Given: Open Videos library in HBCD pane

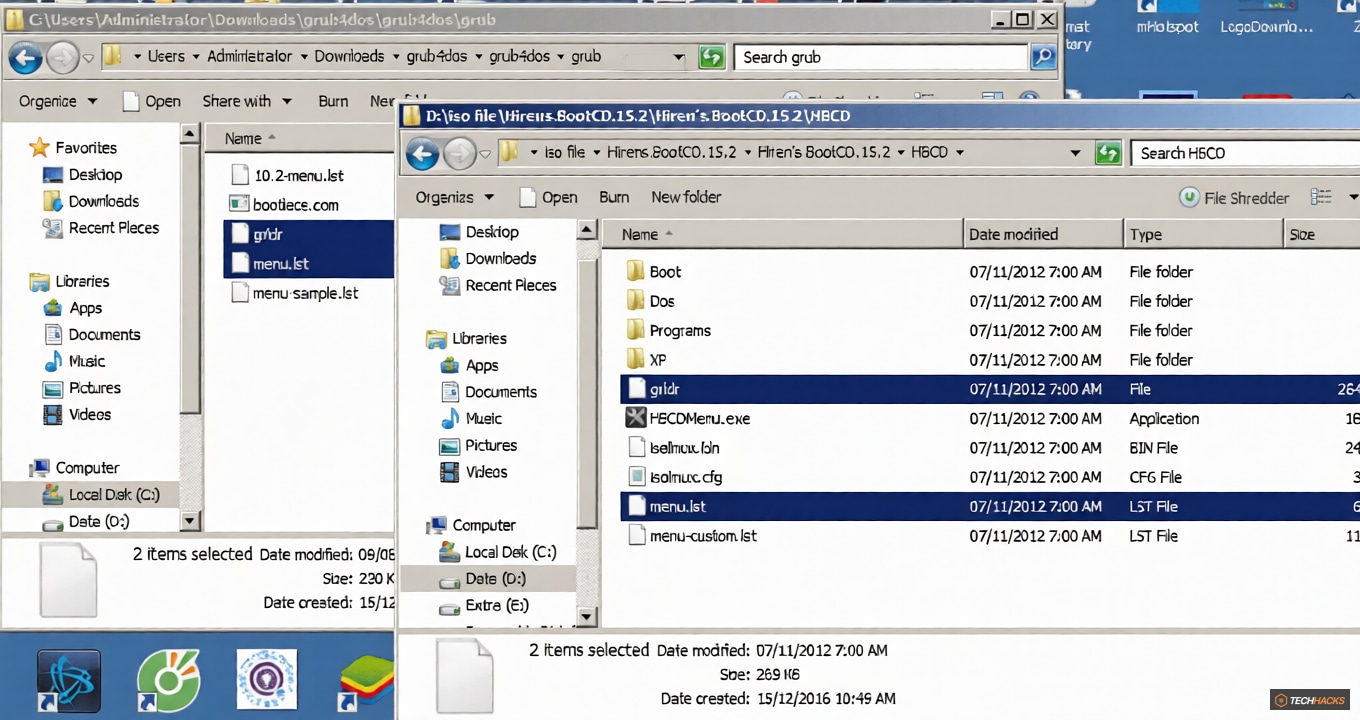Looking at the screenshot, I should (x=474, y=472).
